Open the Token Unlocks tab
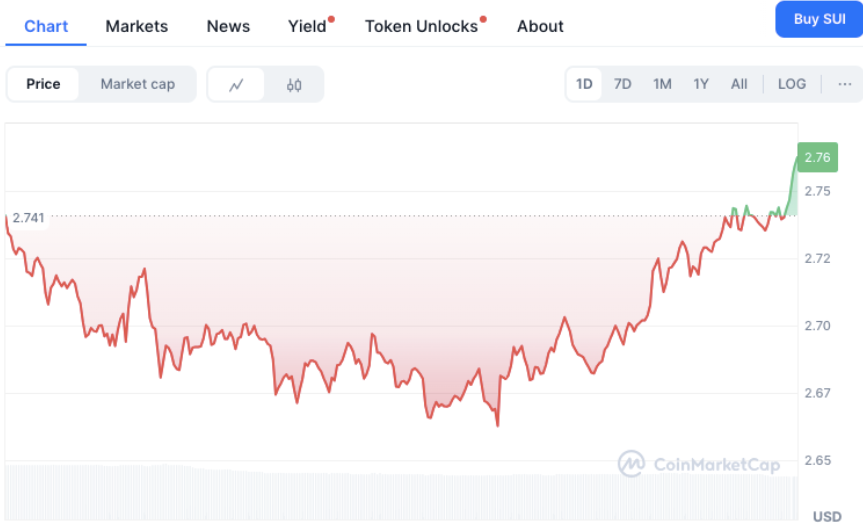Viewport: 863px width, 523px height. (x=421, y=26)
